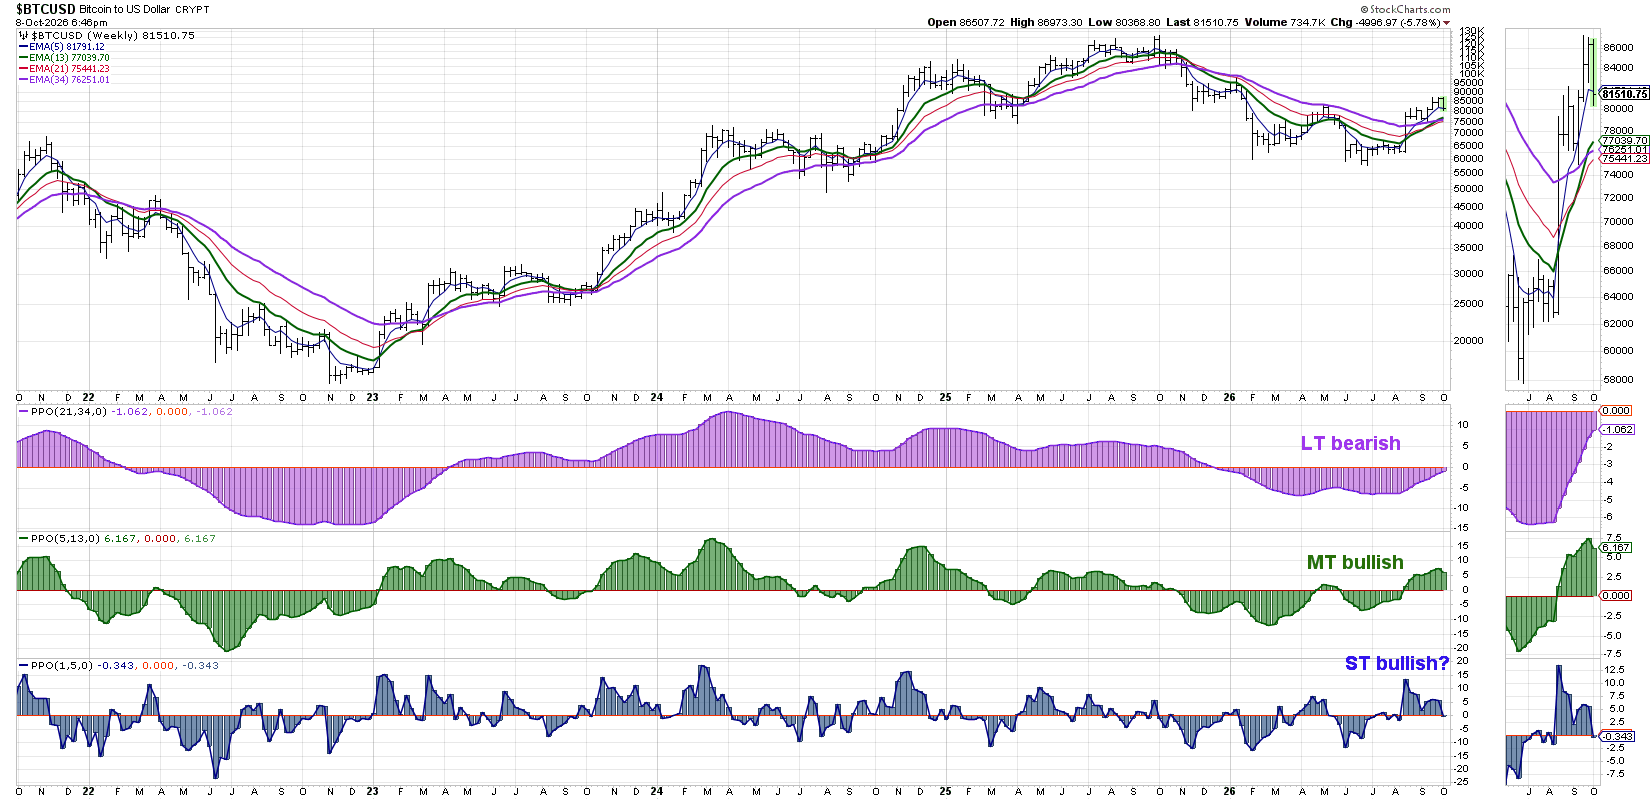The width and height of the screenshot is (1650, 800).
Task: Click the PPO(5,13,0) indicator label
Action: 66,538
